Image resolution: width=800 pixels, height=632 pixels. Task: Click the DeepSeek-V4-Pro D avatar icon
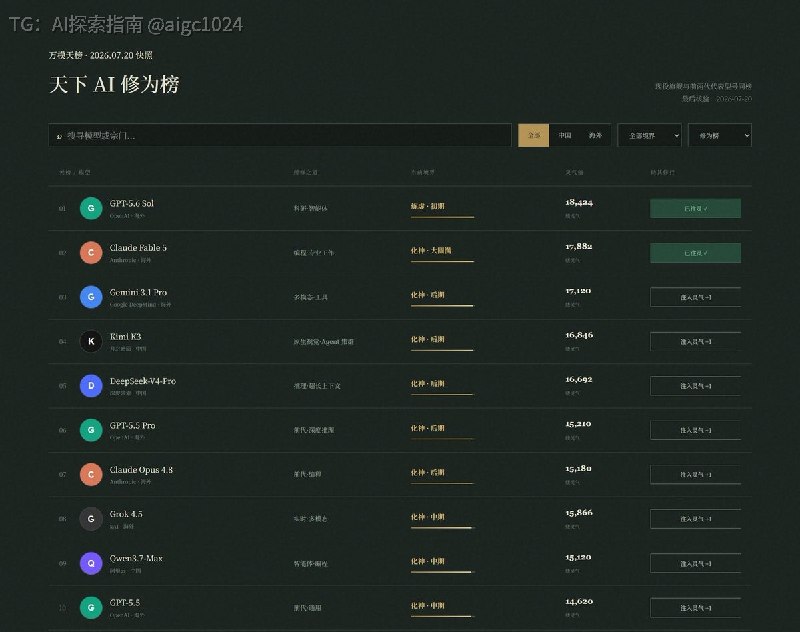[x=91, y=386]
